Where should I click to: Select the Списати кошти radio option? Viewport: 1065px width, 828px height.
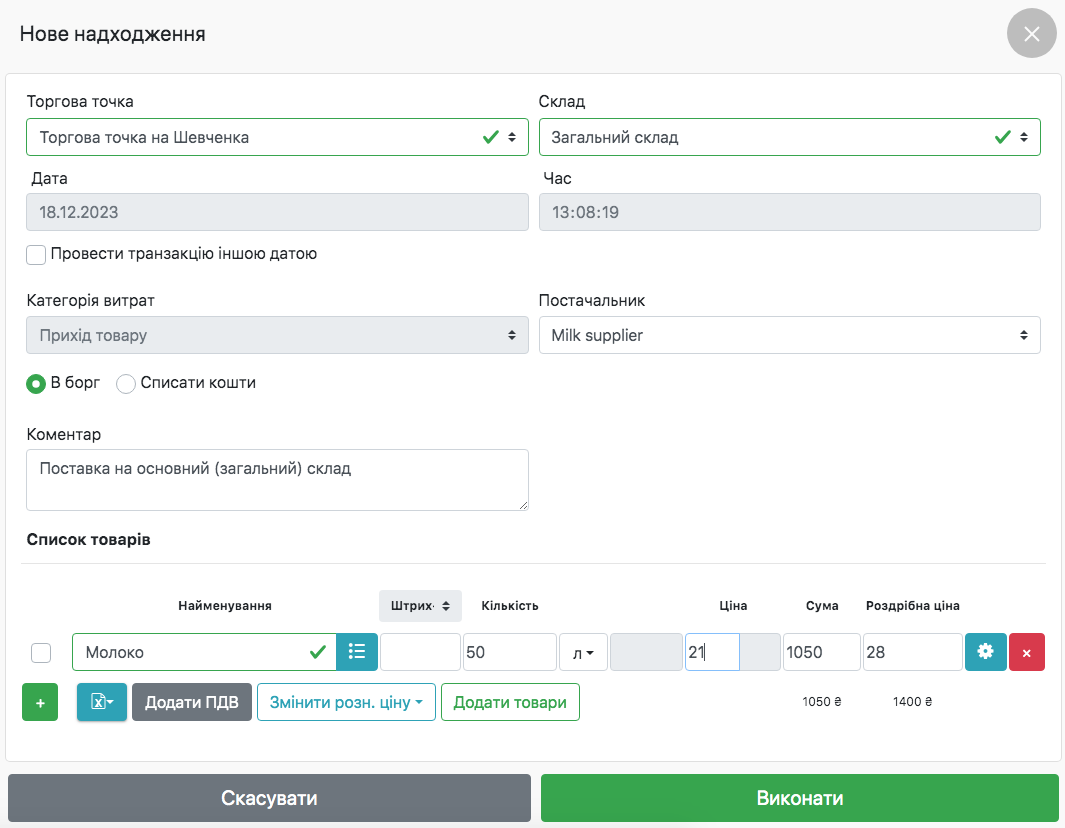point(127,383)
